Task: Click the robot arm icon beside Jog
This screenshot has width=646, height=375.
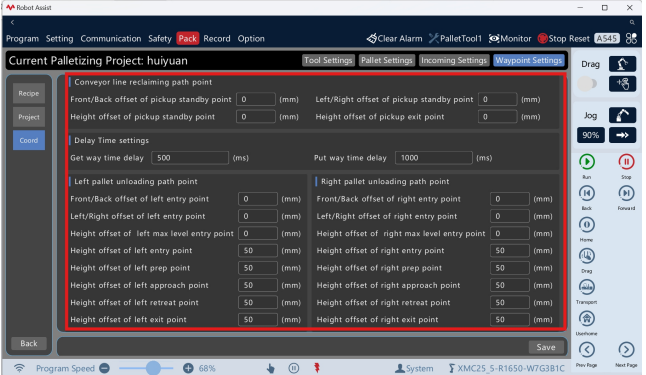Action: pos(622,115)
